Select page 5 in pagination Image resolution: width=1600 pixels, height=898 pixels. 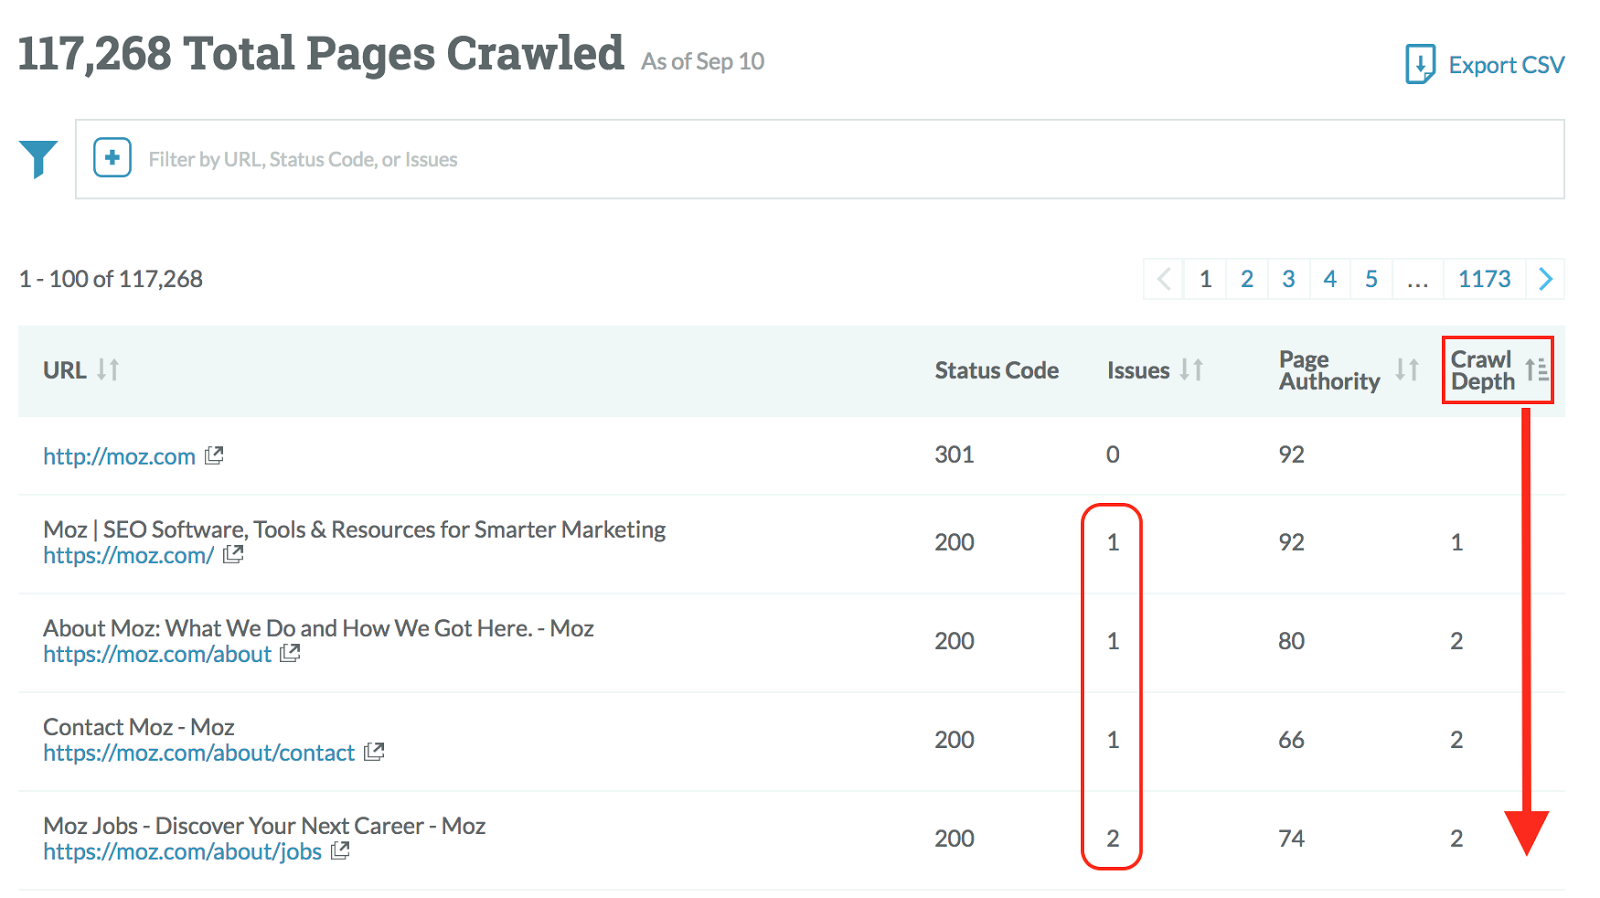coord(1371,279)
